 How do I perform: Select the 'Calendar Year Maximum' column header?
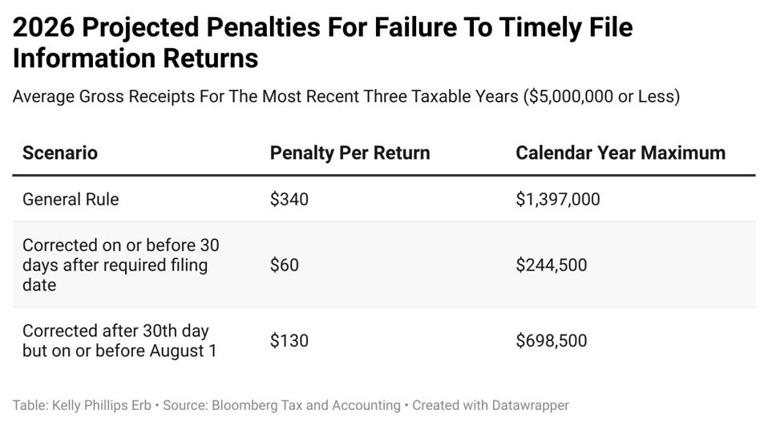[x=620, y=153]
